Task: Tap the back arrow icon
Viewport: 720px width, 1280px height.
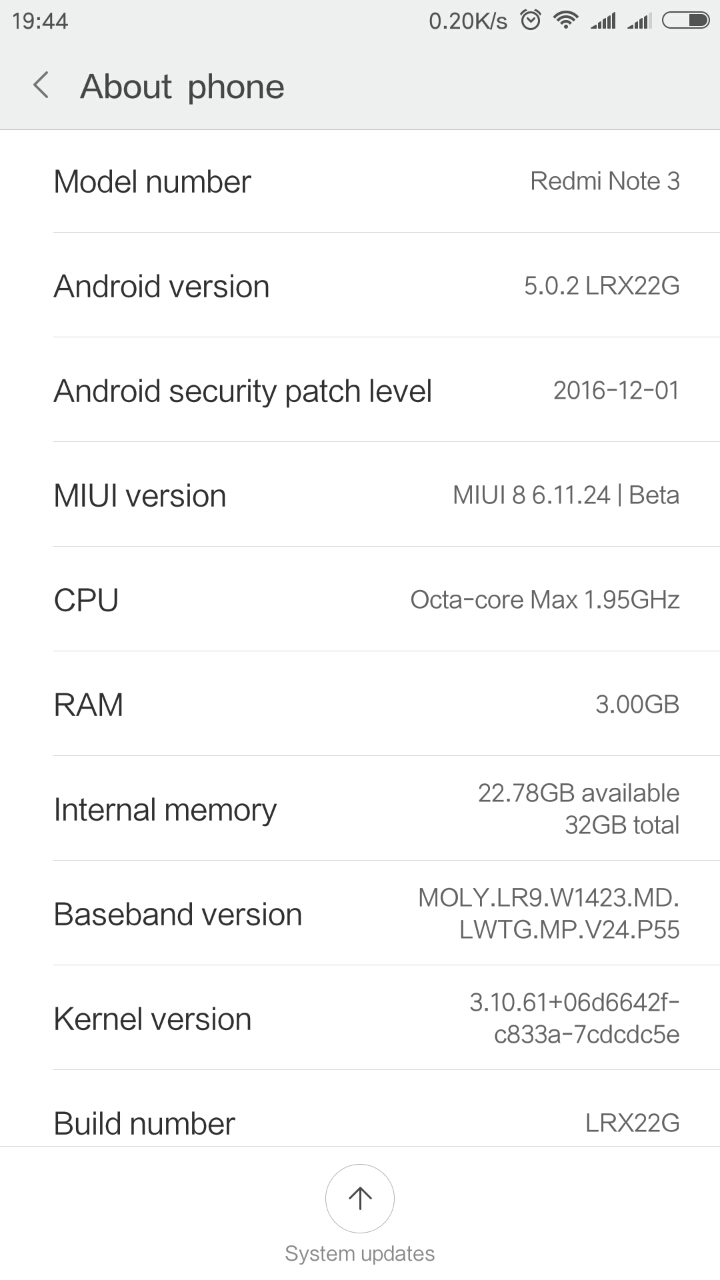Action: point(41,86)
